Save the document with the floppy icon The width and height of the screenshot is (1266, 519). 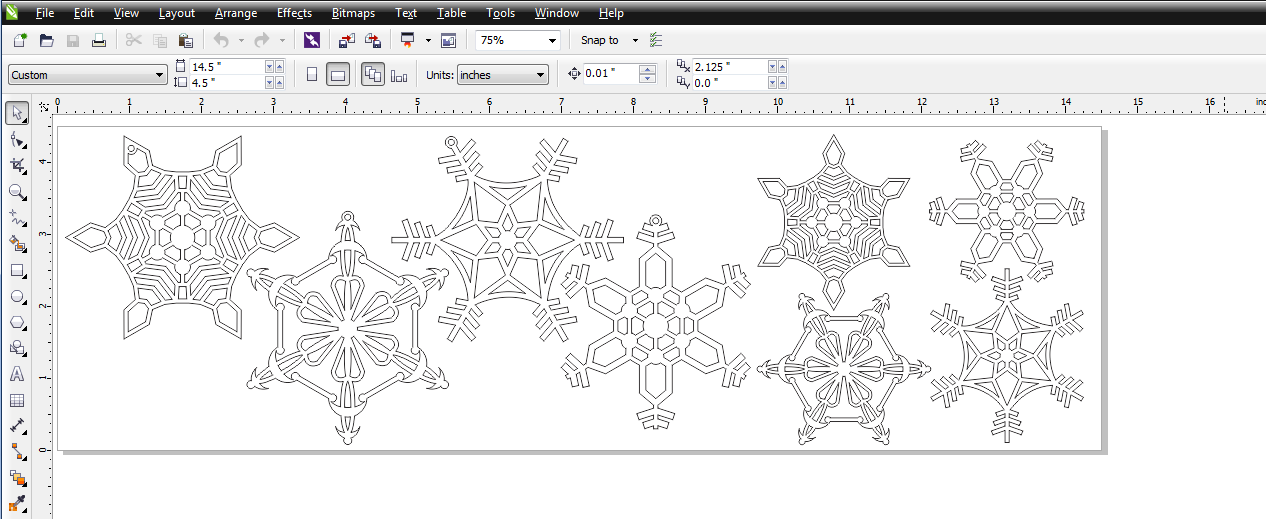72,40
